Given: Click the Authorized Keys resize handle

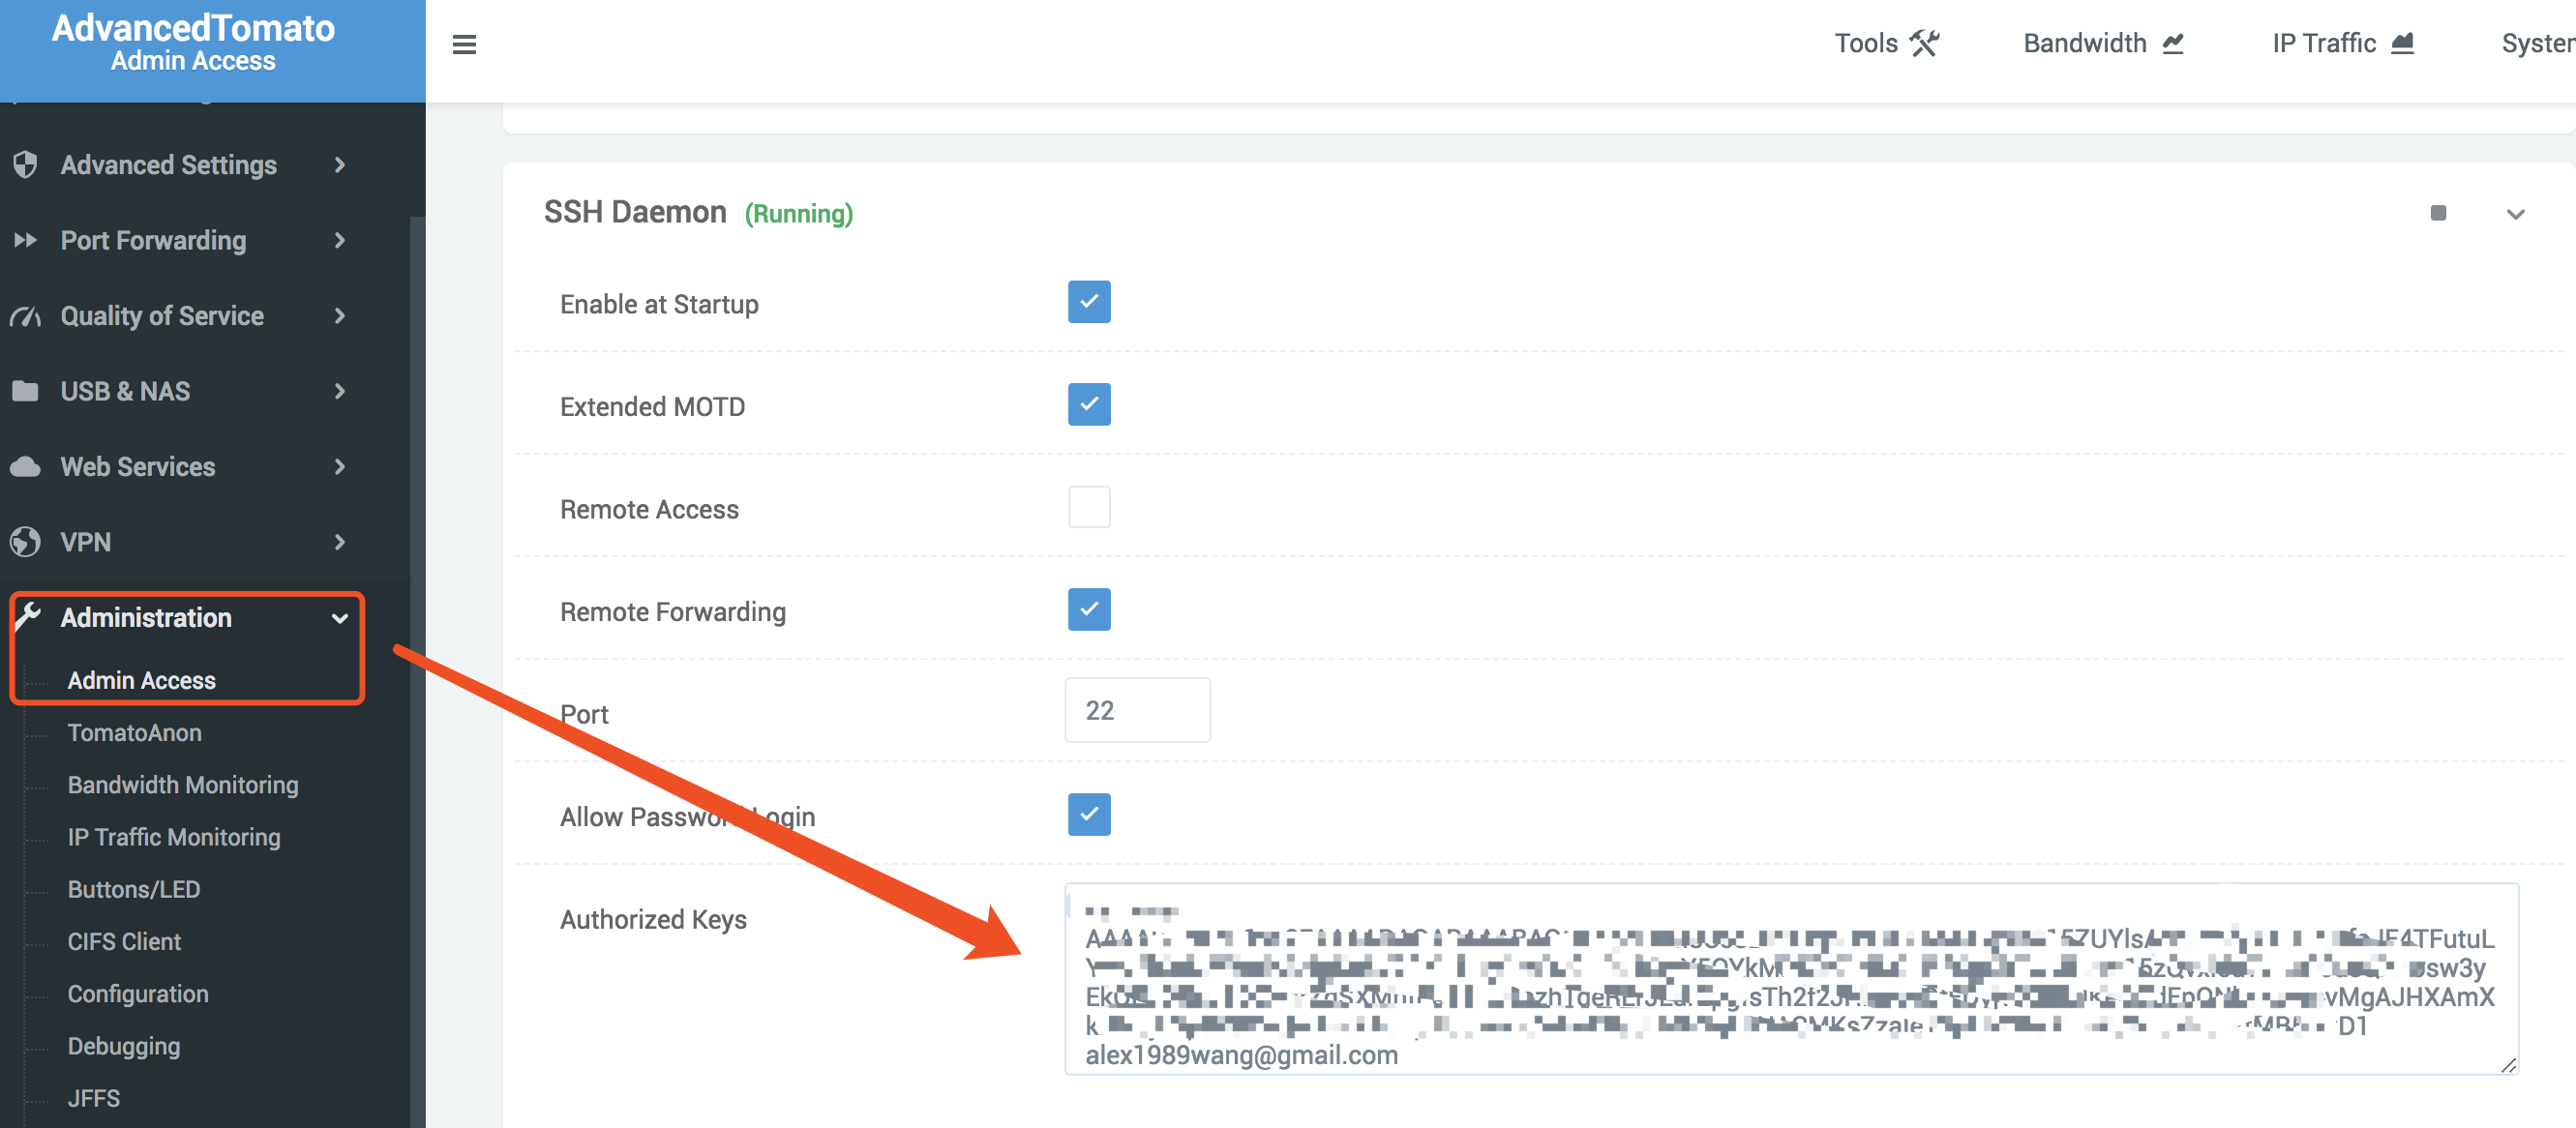Looking at the screenshot, I should point(2508,1065).
